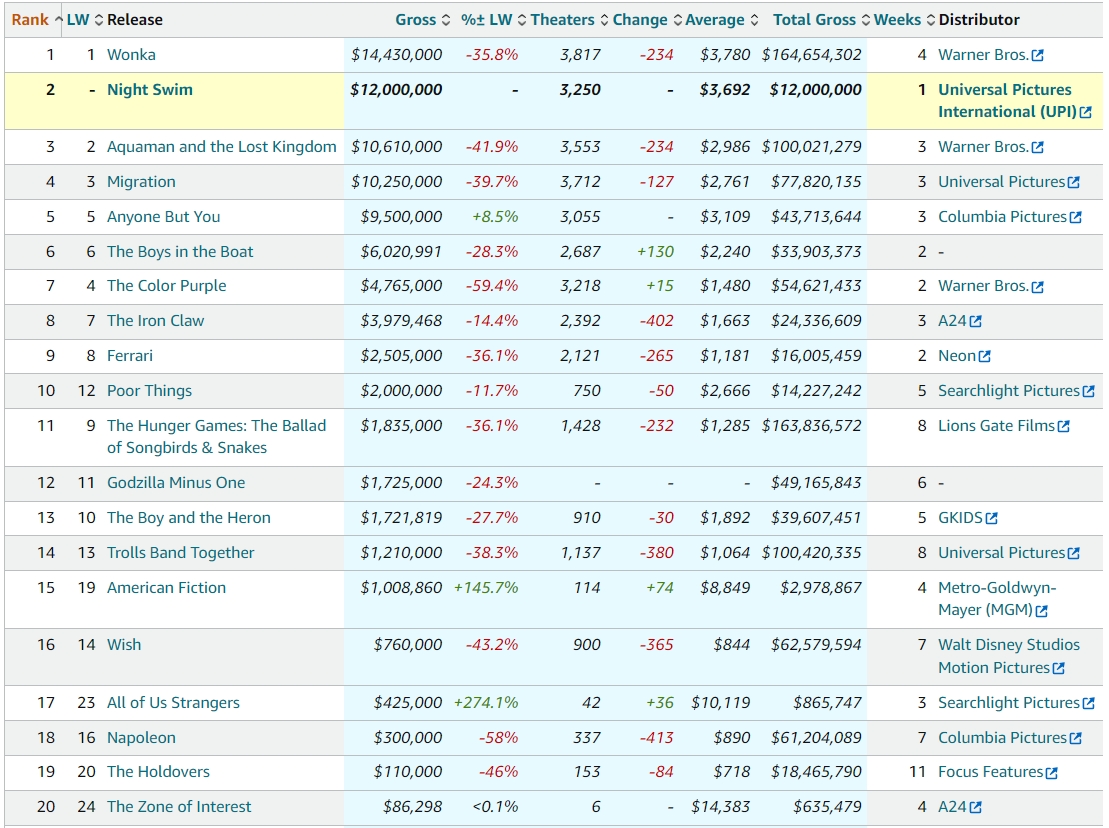The height and width of the screenshot is (828, 1109).
Task: Sort by Theaters column header
Action: pos(569,20)
